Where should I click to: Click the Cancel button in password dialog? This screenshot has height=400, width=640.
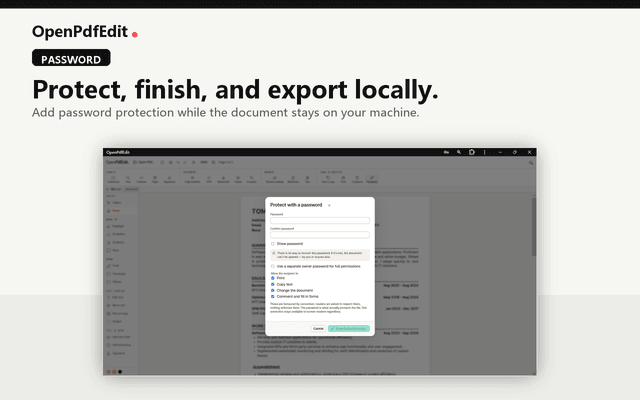(x=318, y=329)
